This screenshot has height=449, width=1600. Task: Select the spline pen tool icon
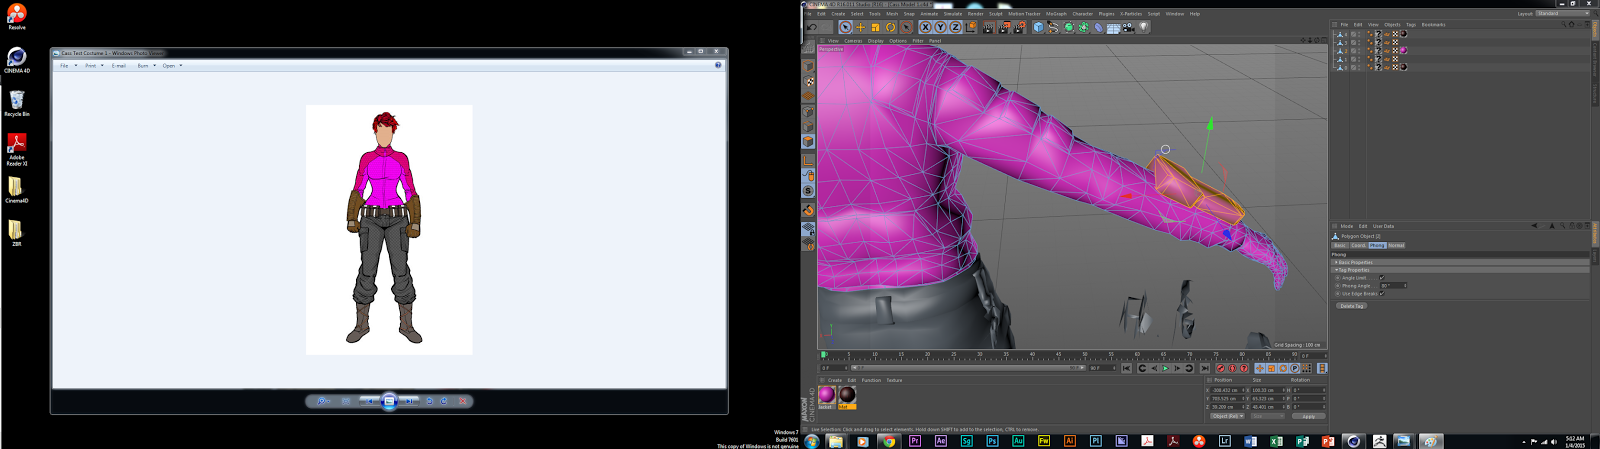click(x=1054, y=27)
